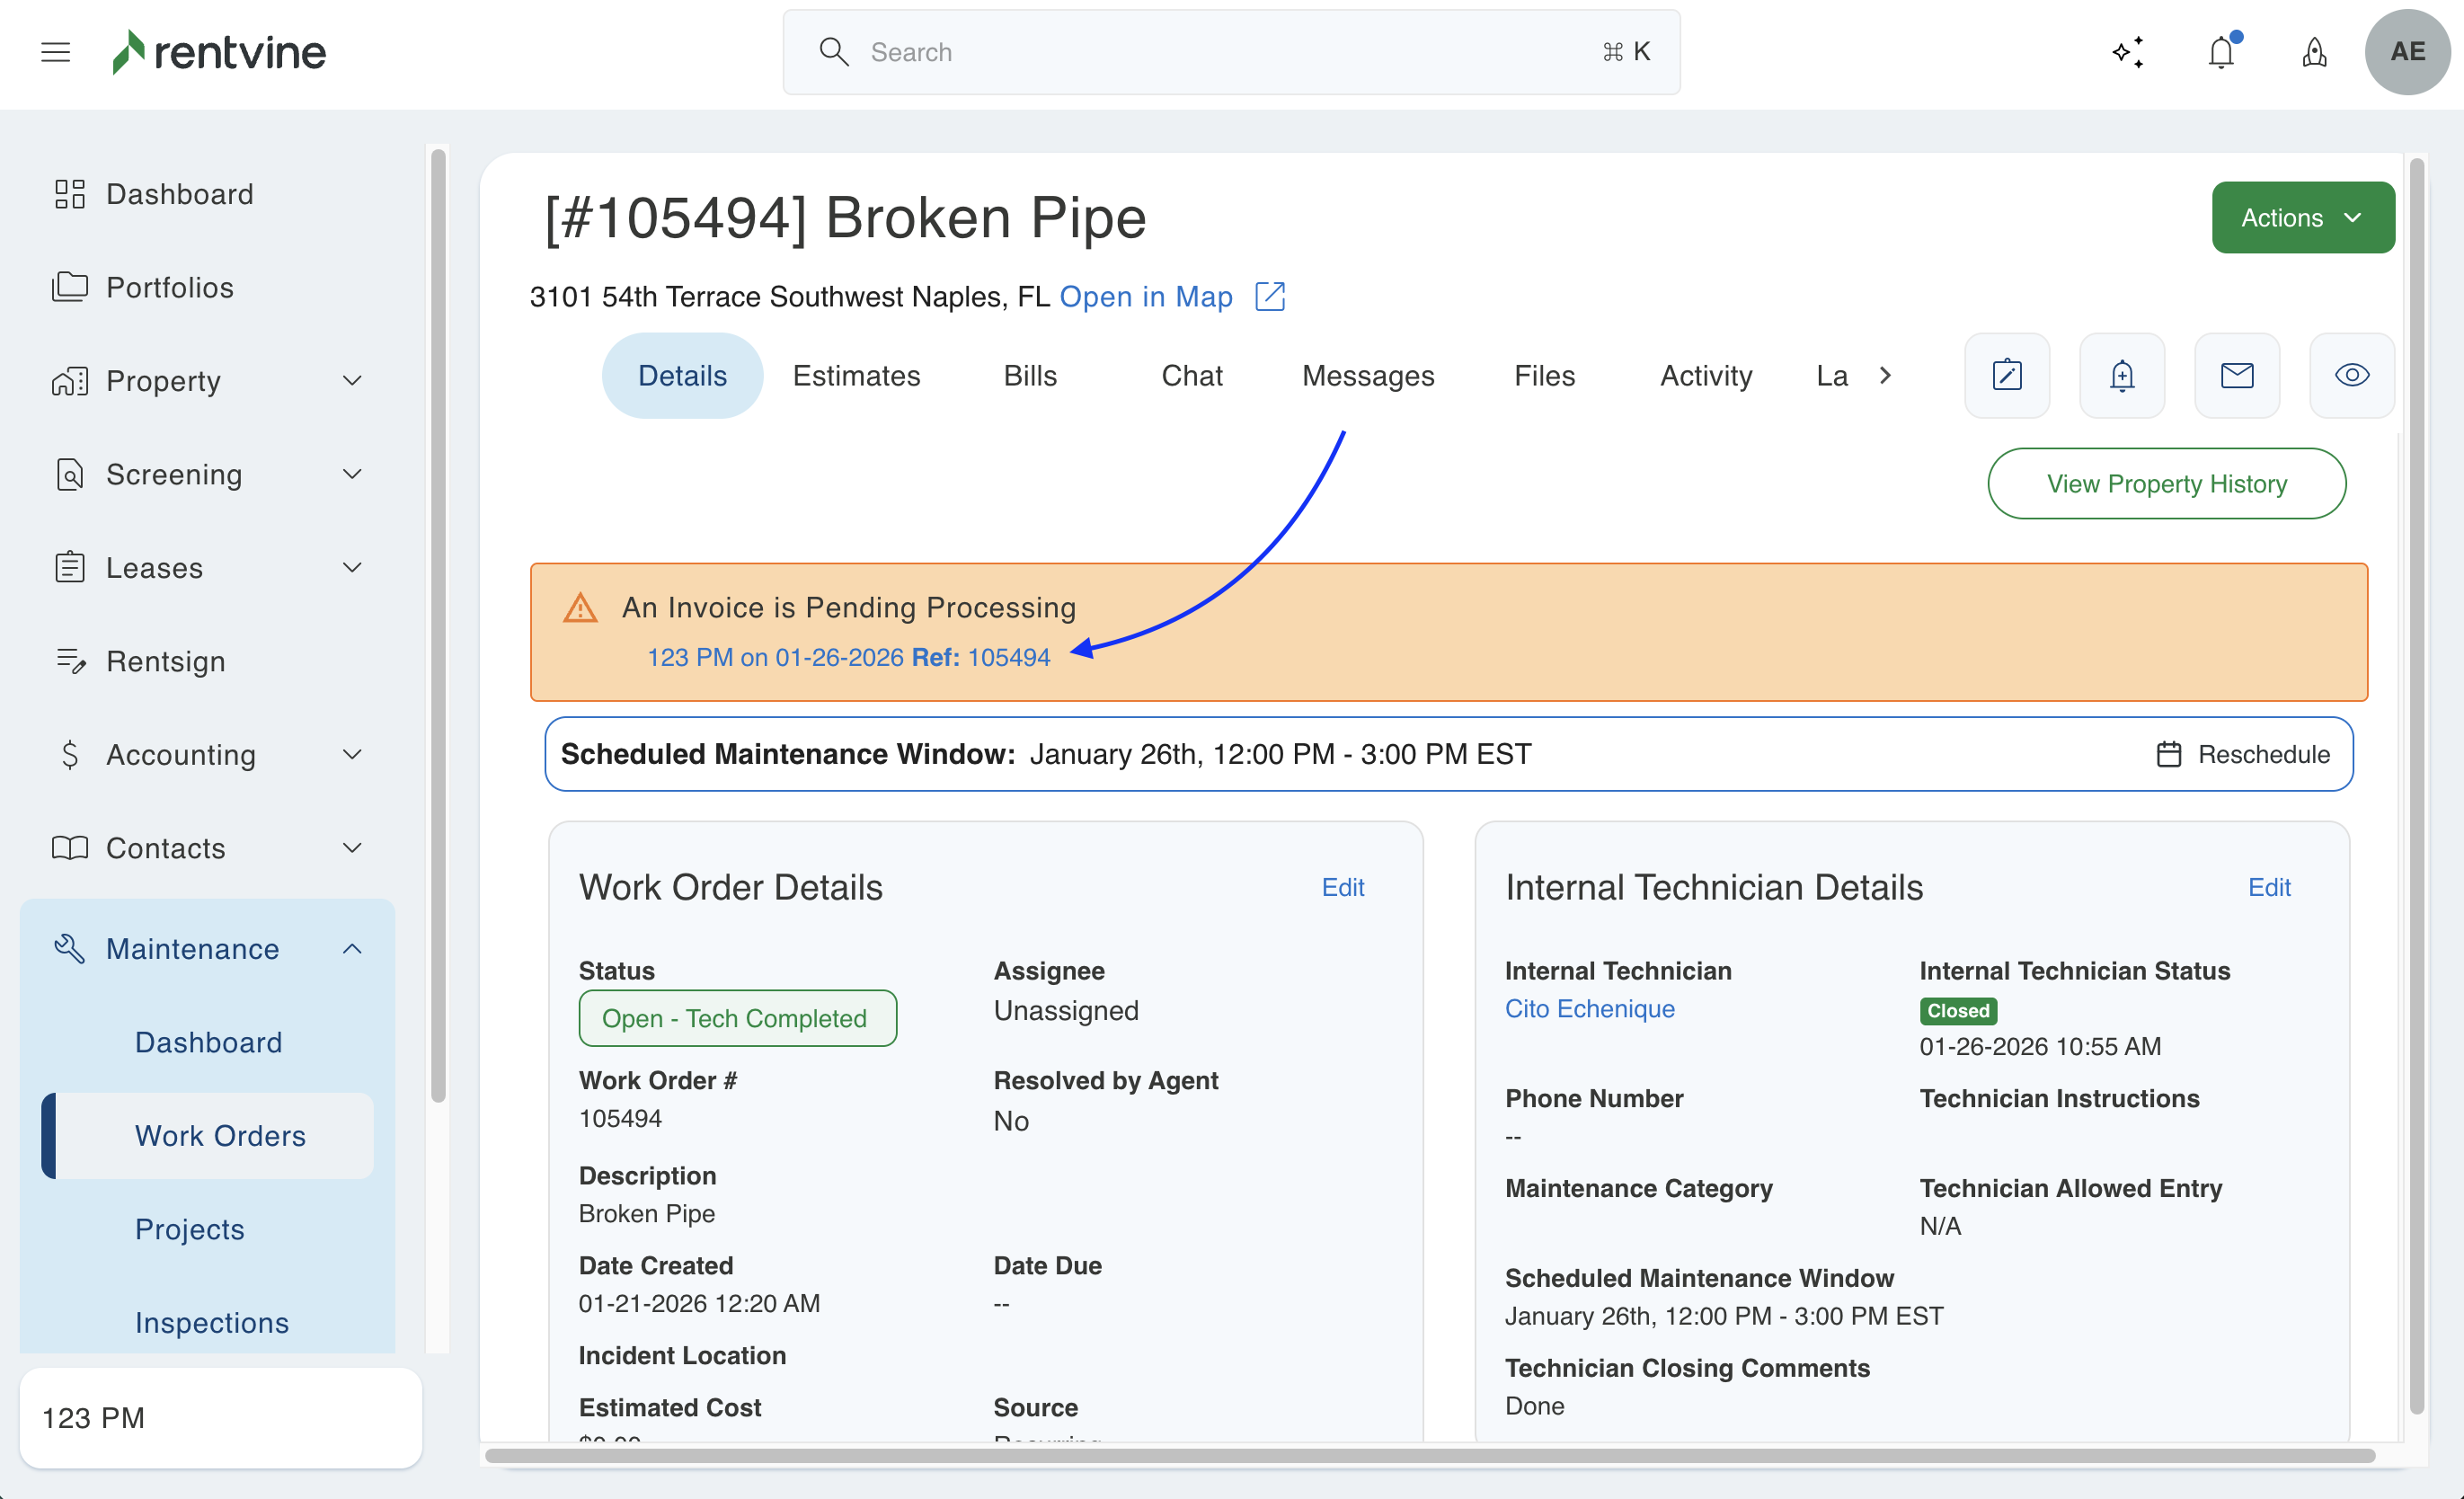Viewport: 2464px width, 1499px height.
Task: Open the Actions dropdown
Action: [x=2302, y=218]
